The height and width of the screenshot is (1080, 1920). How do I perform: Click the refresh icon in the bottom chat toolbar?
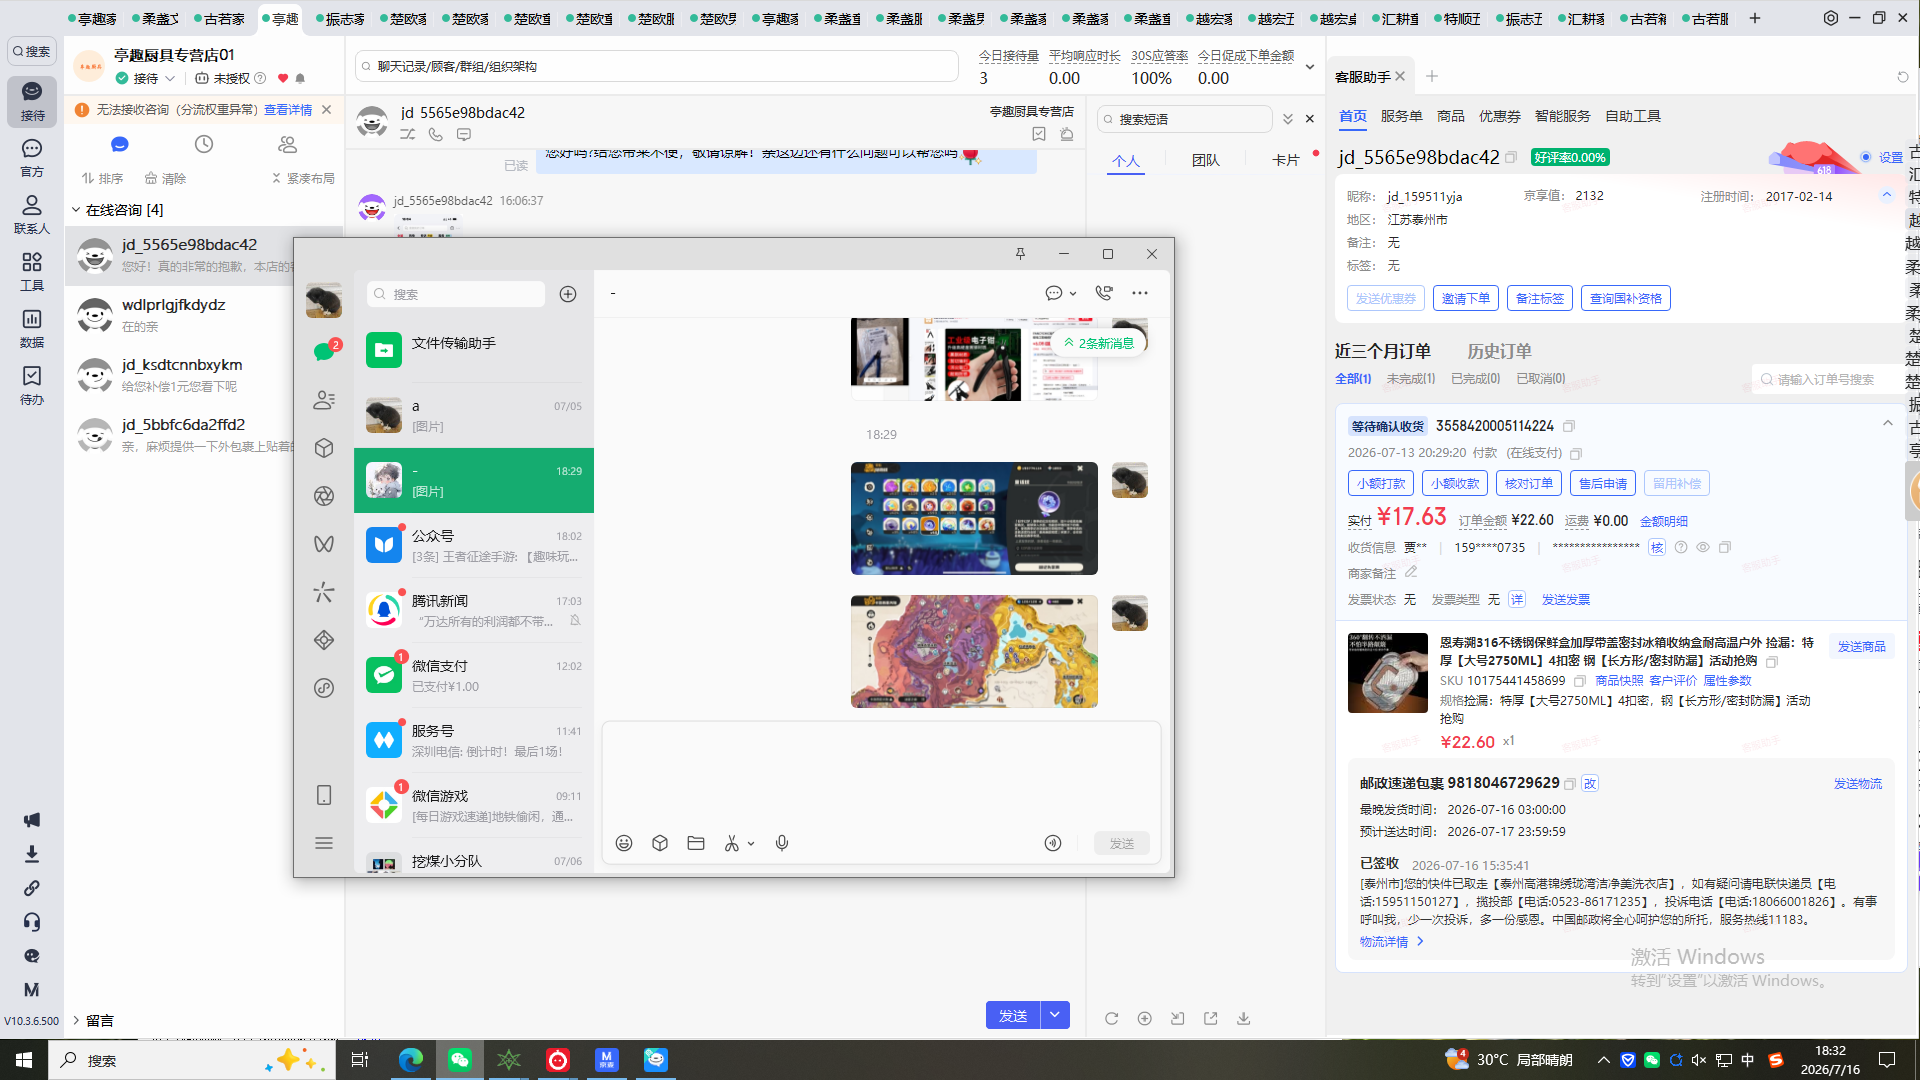point(1111,1018)
